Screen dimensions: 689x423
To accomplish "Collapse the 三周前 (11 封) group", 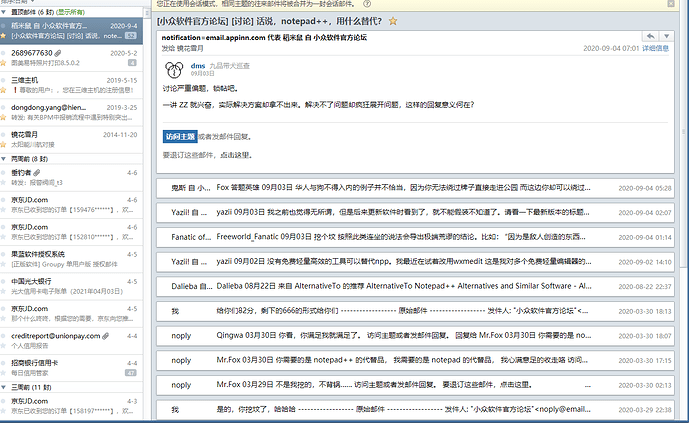I will click(x=4, y=387).
